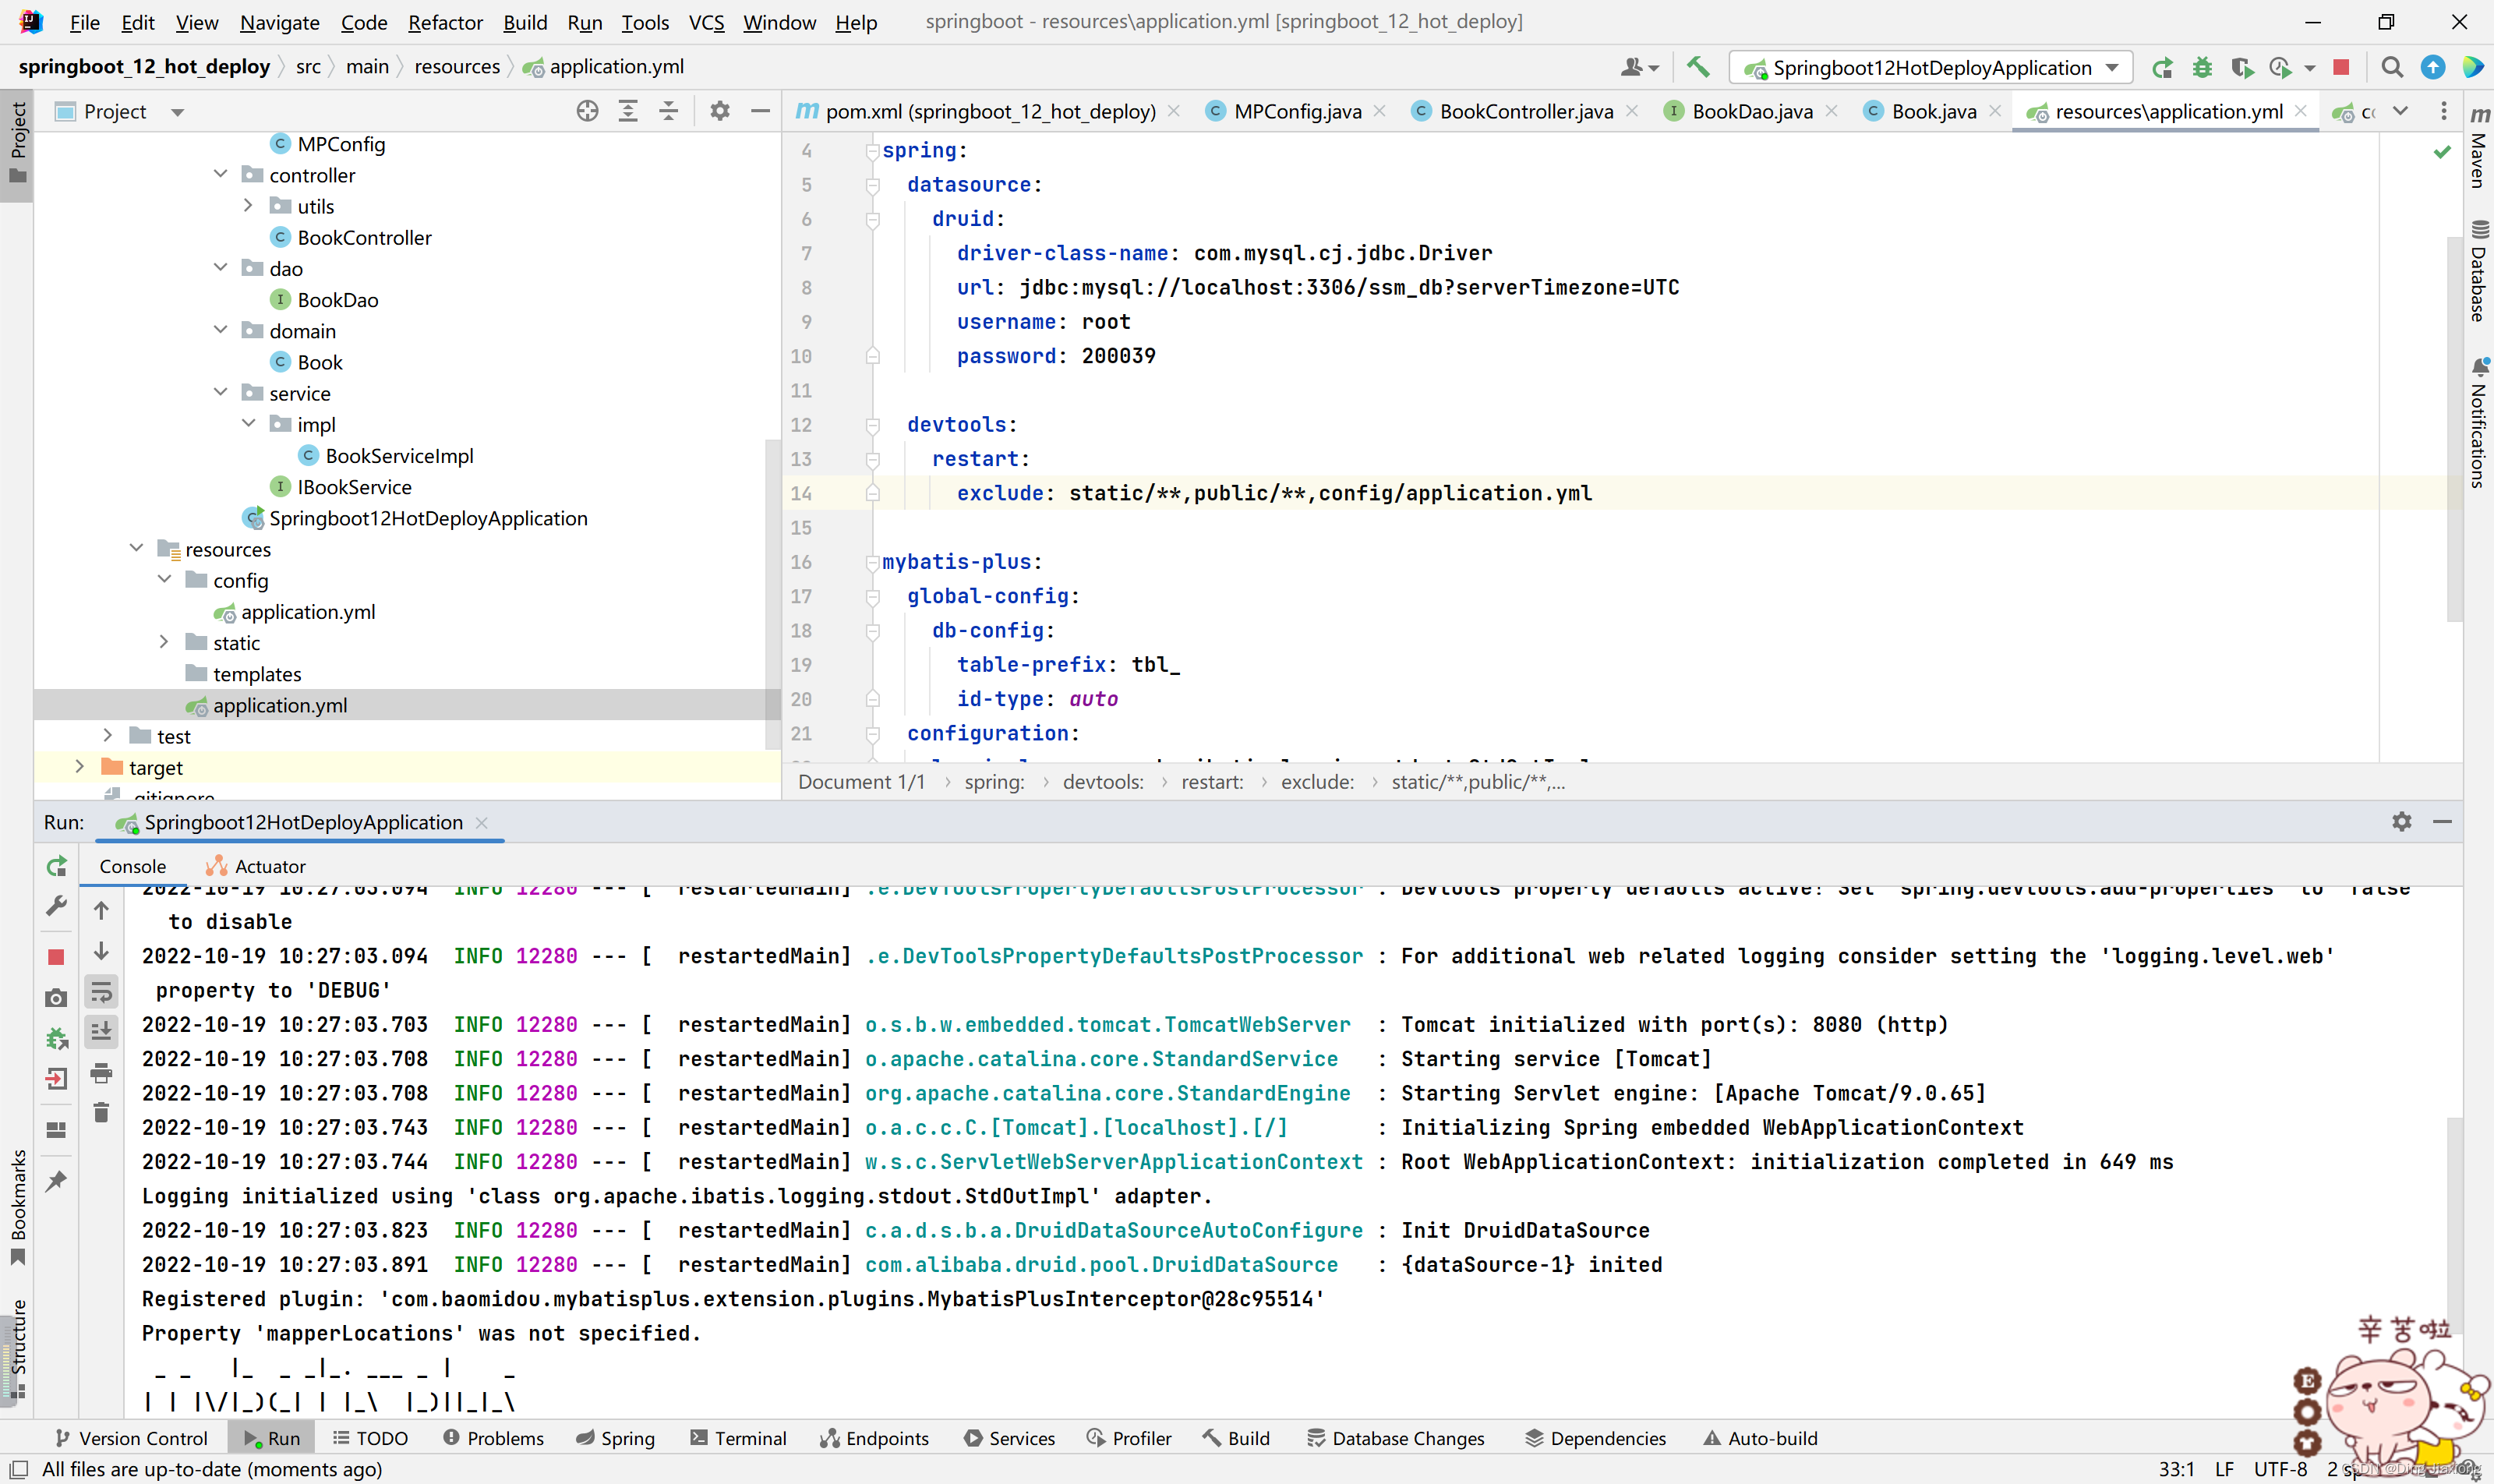The image size is (2494, 1484).
Task: Close the resources\application.yml tab
Action: point(2301,111)
